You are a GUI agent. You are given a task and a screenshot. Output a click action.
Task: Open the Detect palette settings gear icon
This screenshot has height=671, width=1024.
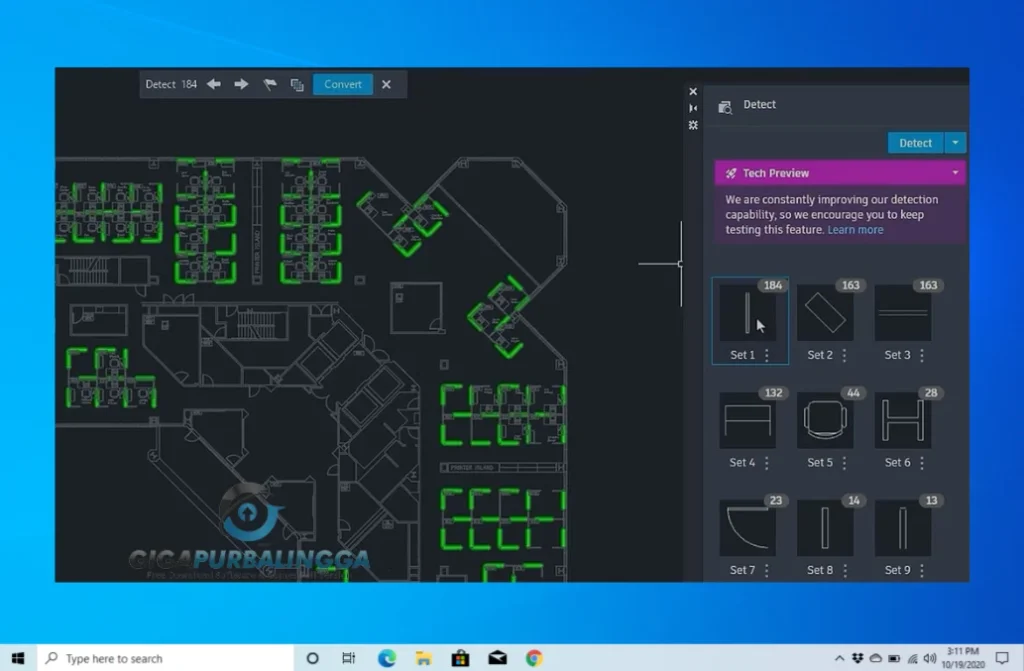coord(693,124)
